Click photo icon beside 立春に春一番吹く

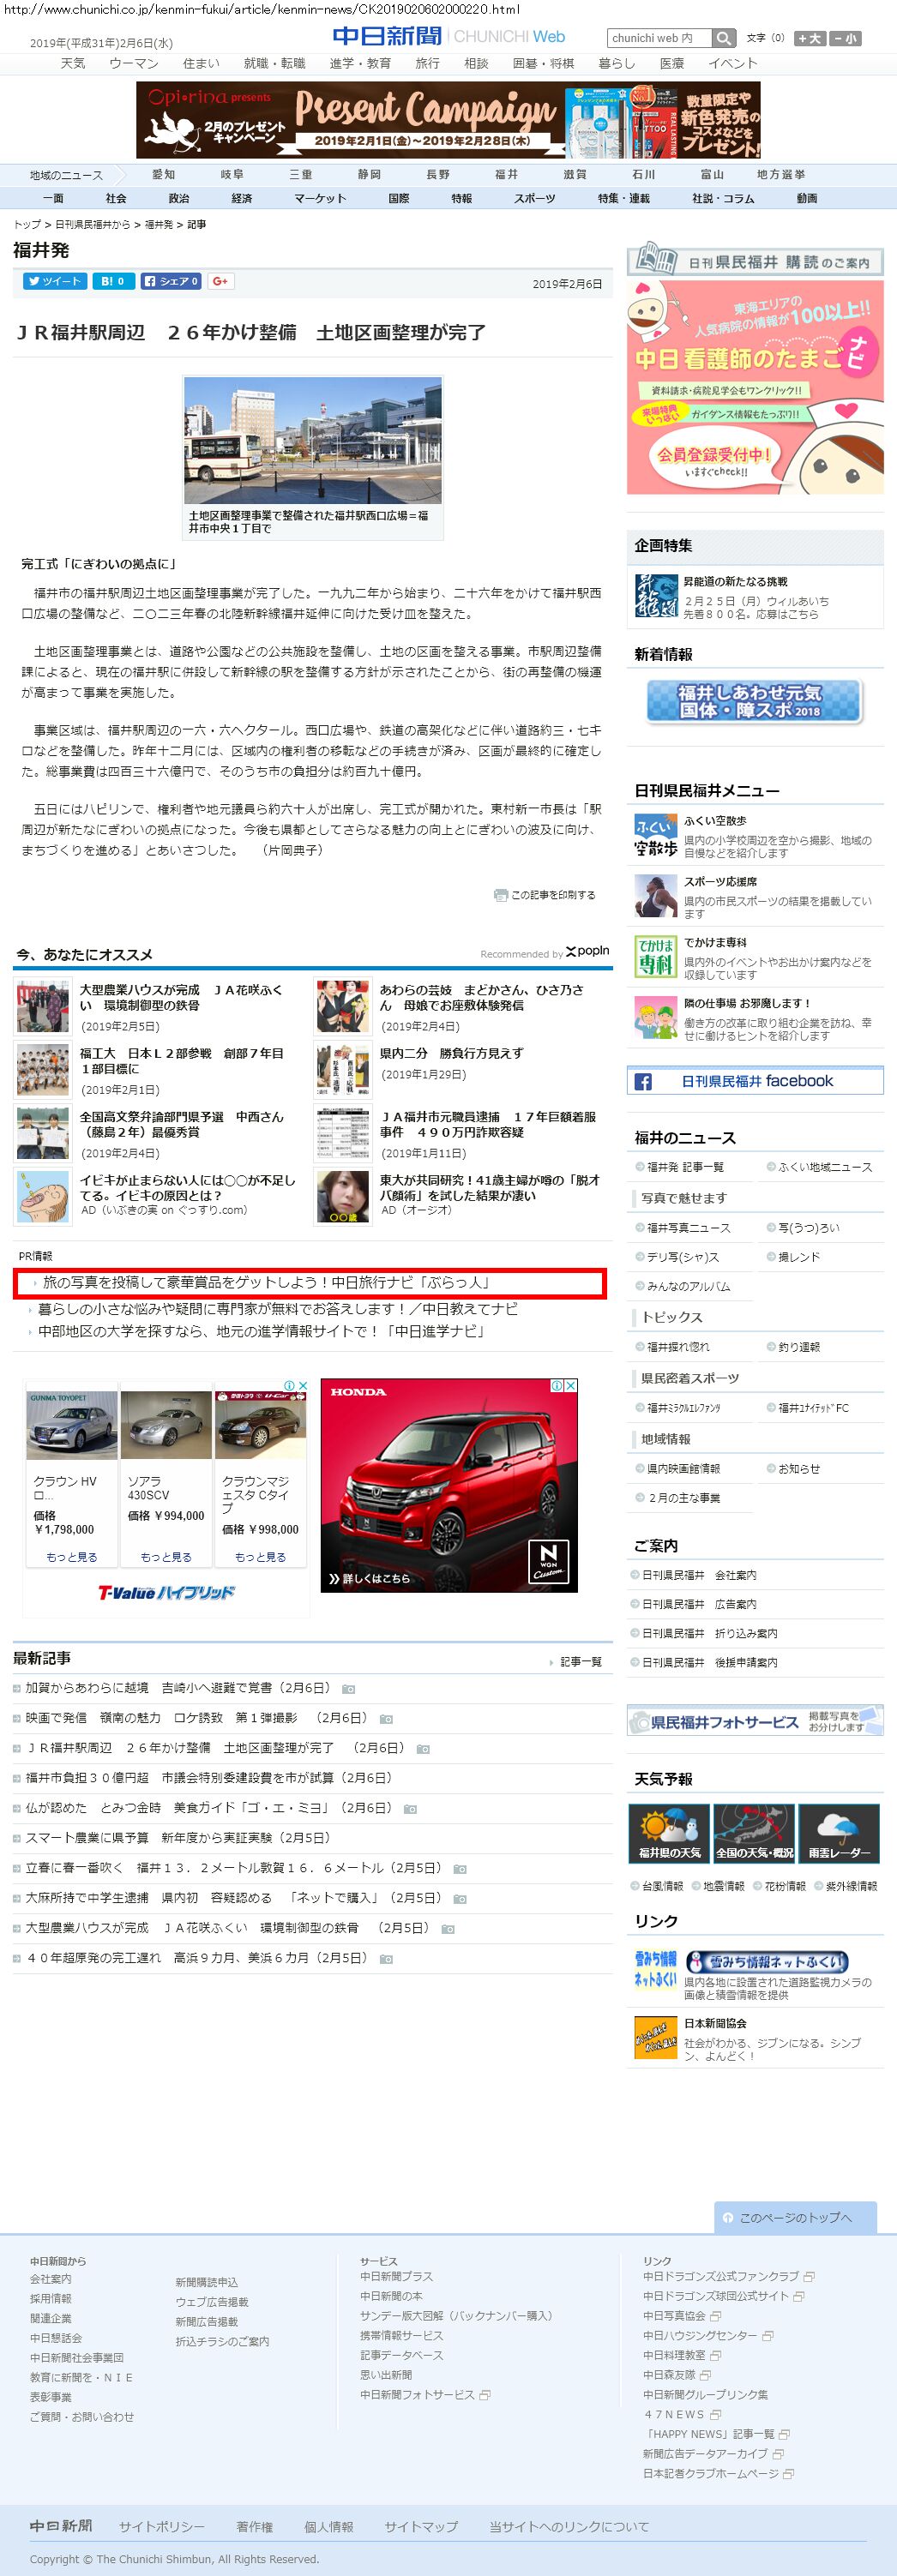[459, 1869]
